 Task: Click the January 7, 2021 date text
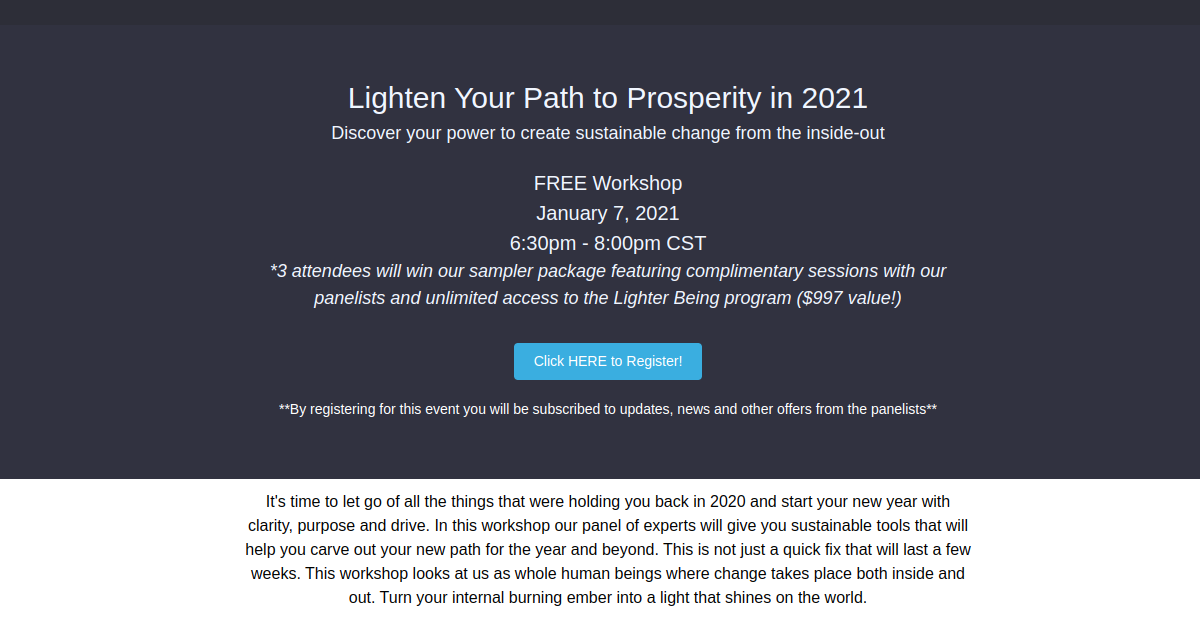point(607,213)
